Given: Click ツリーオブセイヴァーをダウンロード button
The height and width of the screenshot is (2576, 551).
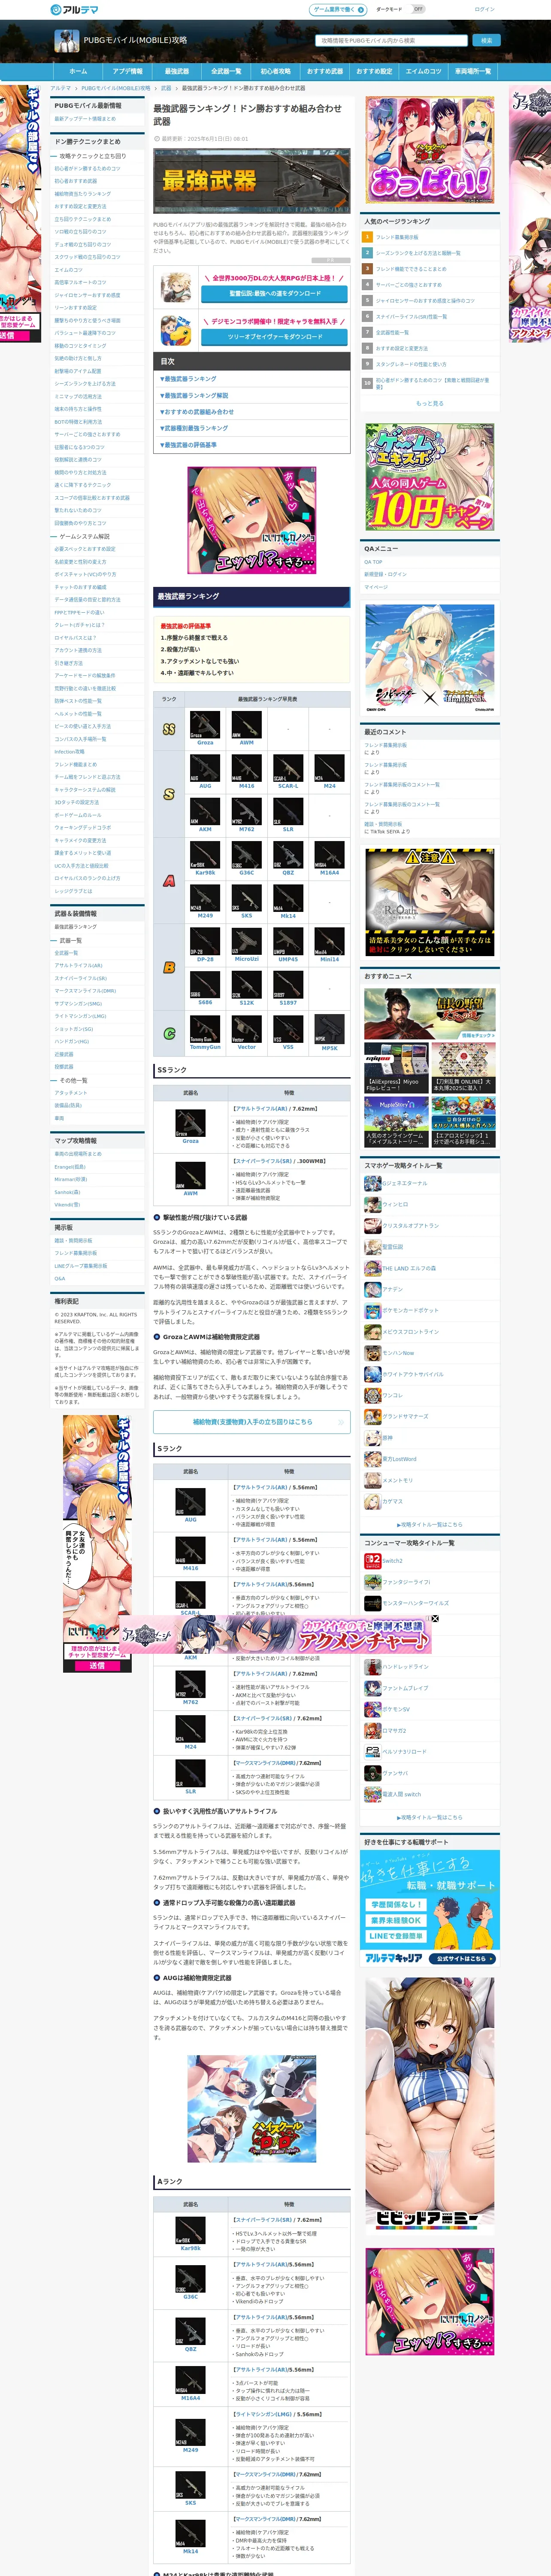Looking at the screenshot, I should tap(275, 337).
